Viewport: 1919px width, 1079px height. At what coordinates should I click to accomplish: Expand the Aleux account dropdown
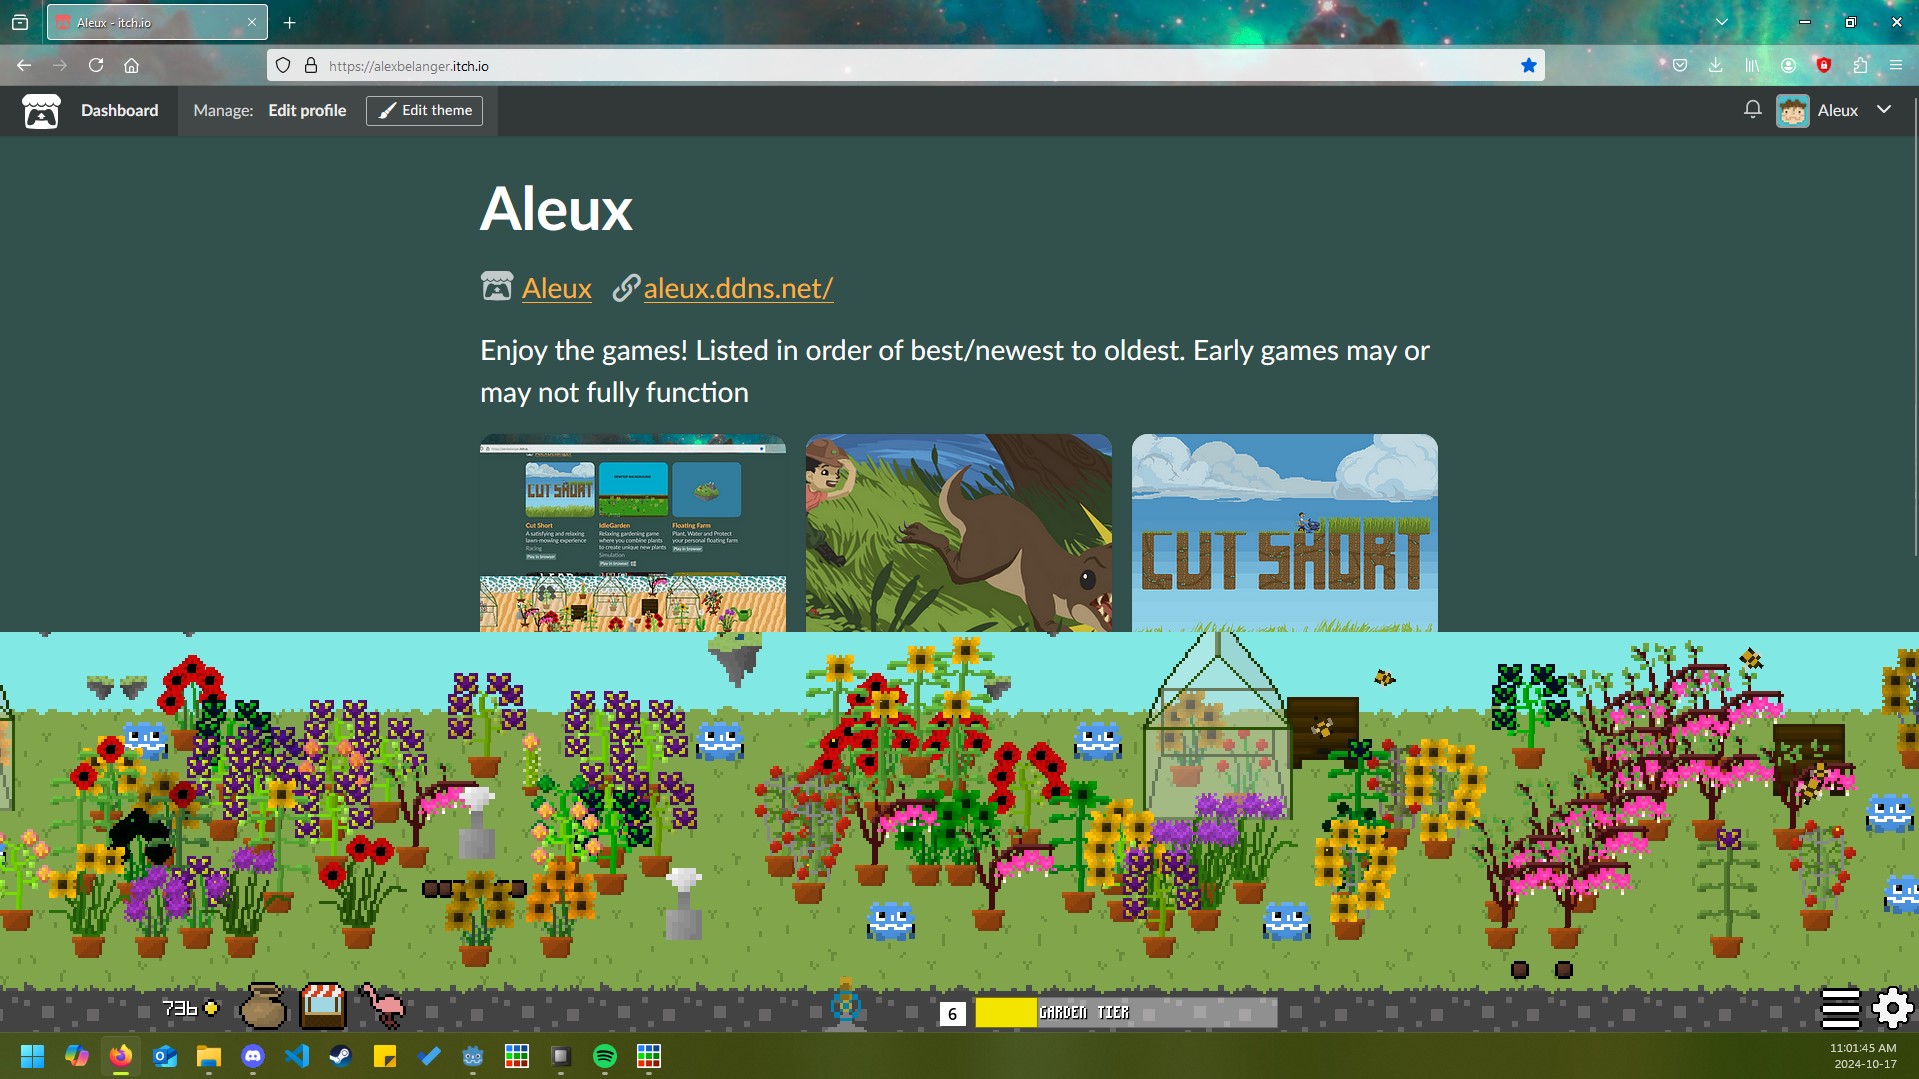(x=1885, y=110)
